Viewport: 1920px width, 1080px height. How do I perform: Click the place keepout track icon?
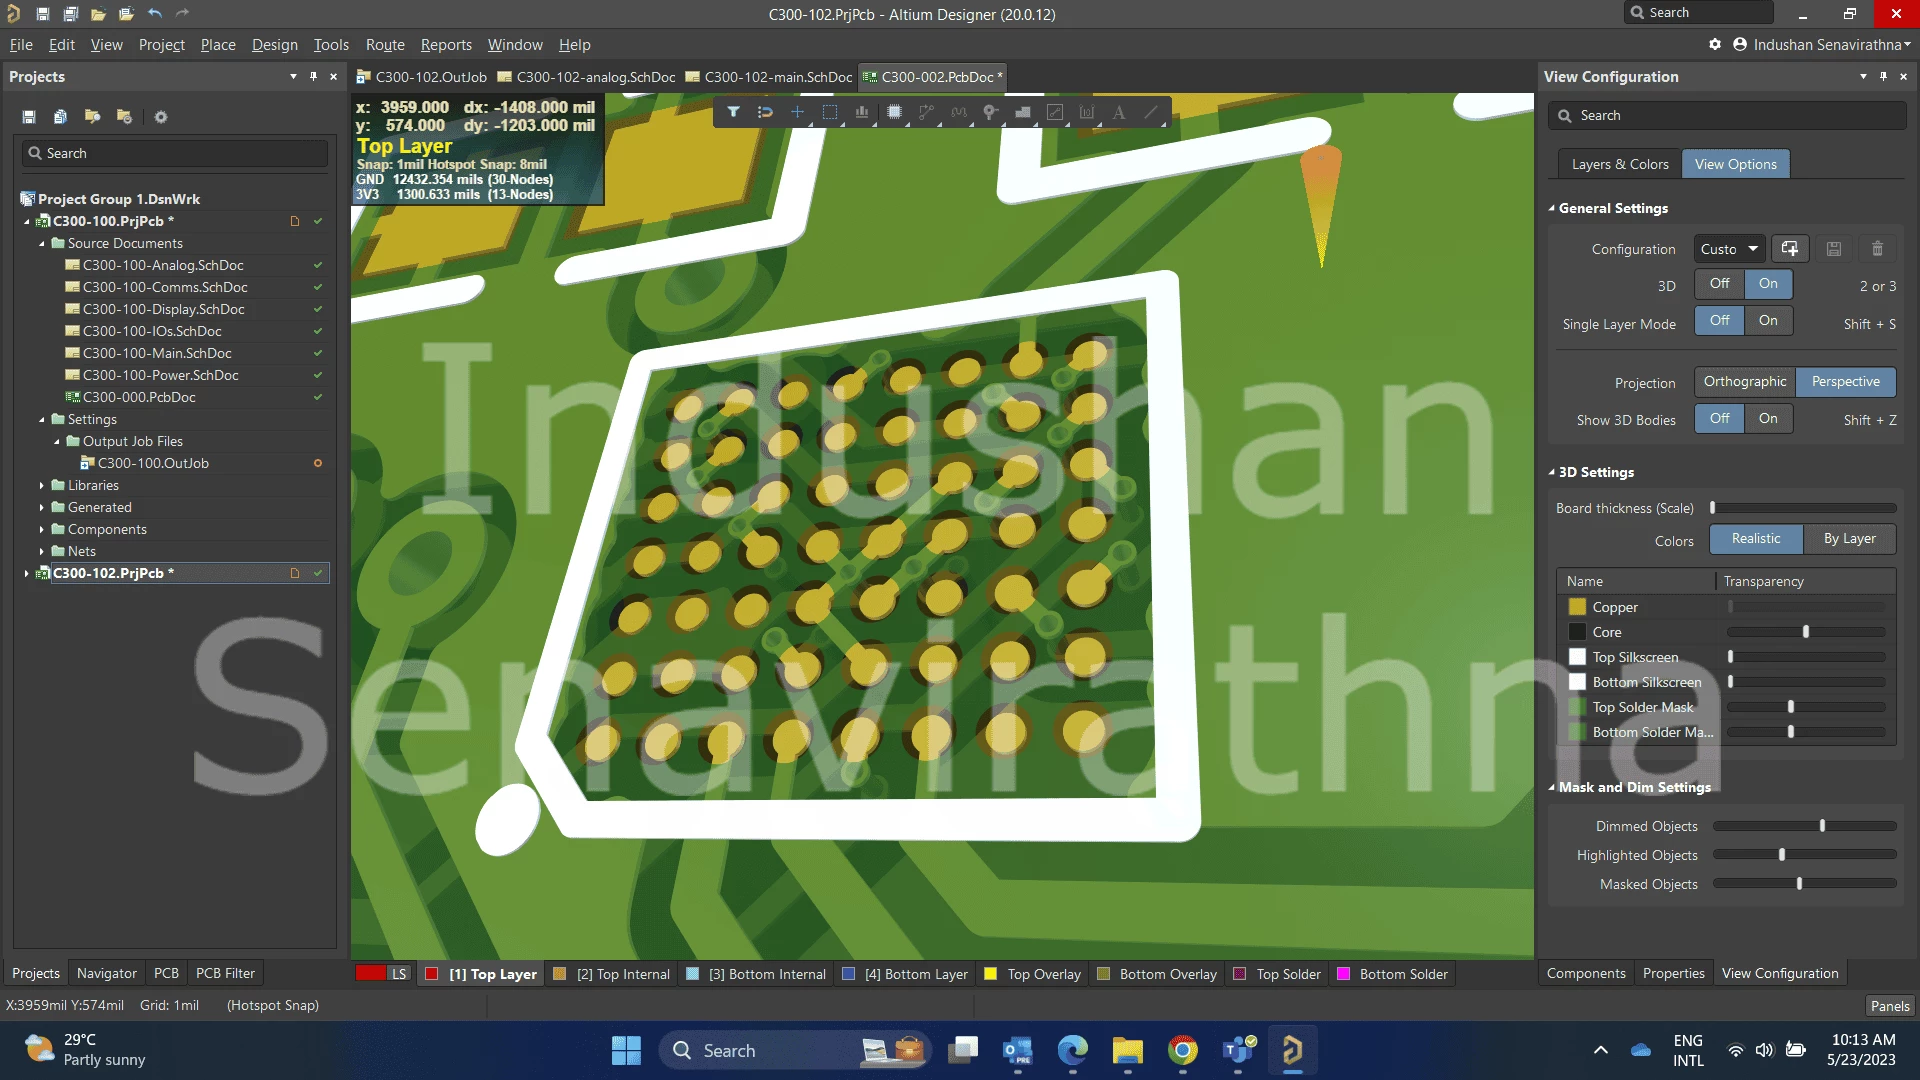point(1055,112)
